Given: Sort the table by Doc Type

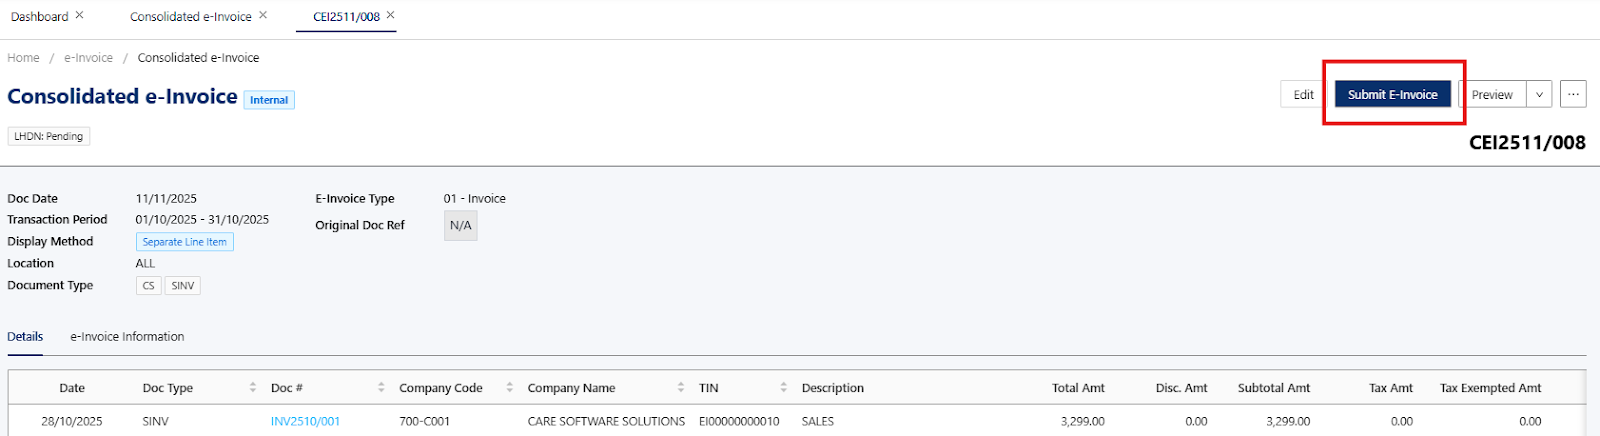Looking at the screenshot, I should pos(253,388).
